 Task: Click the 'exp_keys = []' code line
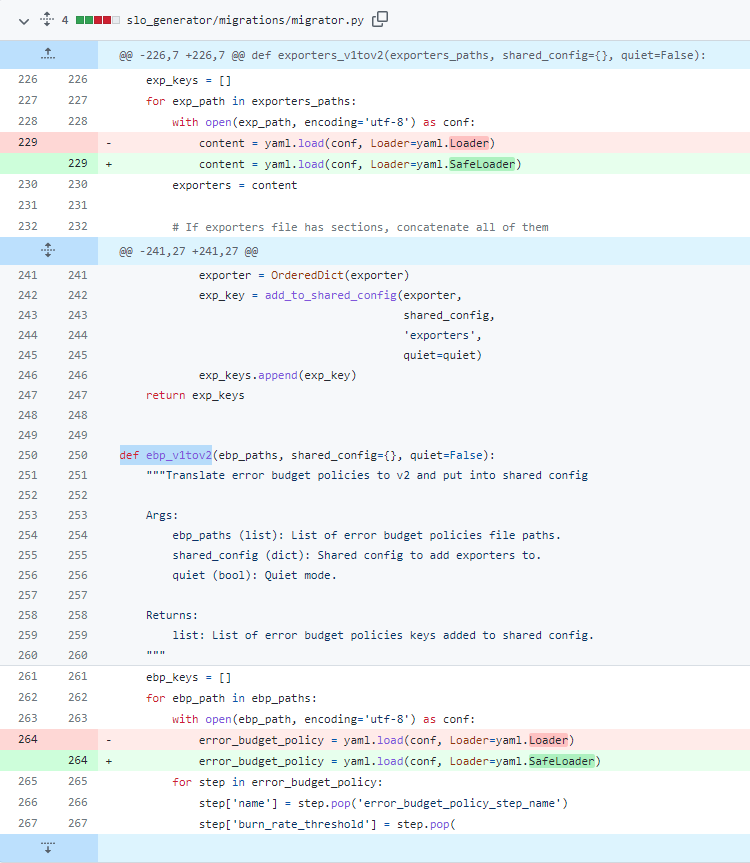pyautogui.click(x=188, y=80)
